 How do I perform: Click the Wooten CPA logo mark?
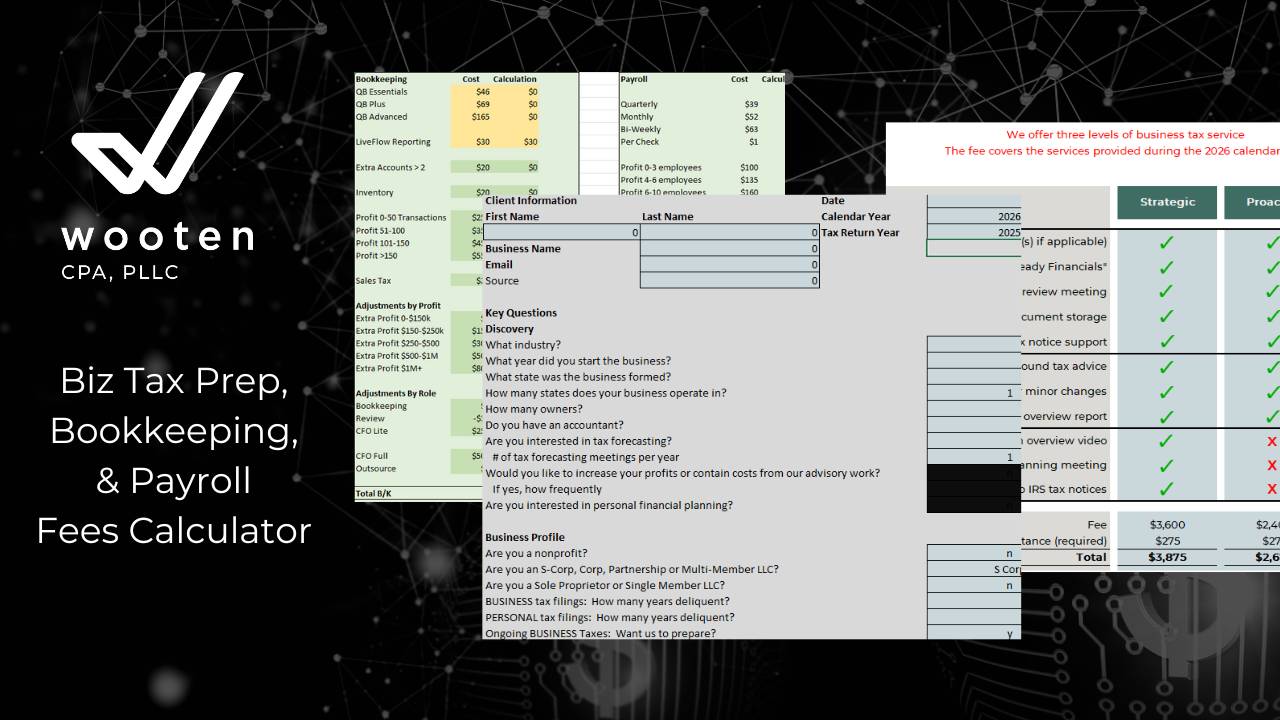click(157, 132)
